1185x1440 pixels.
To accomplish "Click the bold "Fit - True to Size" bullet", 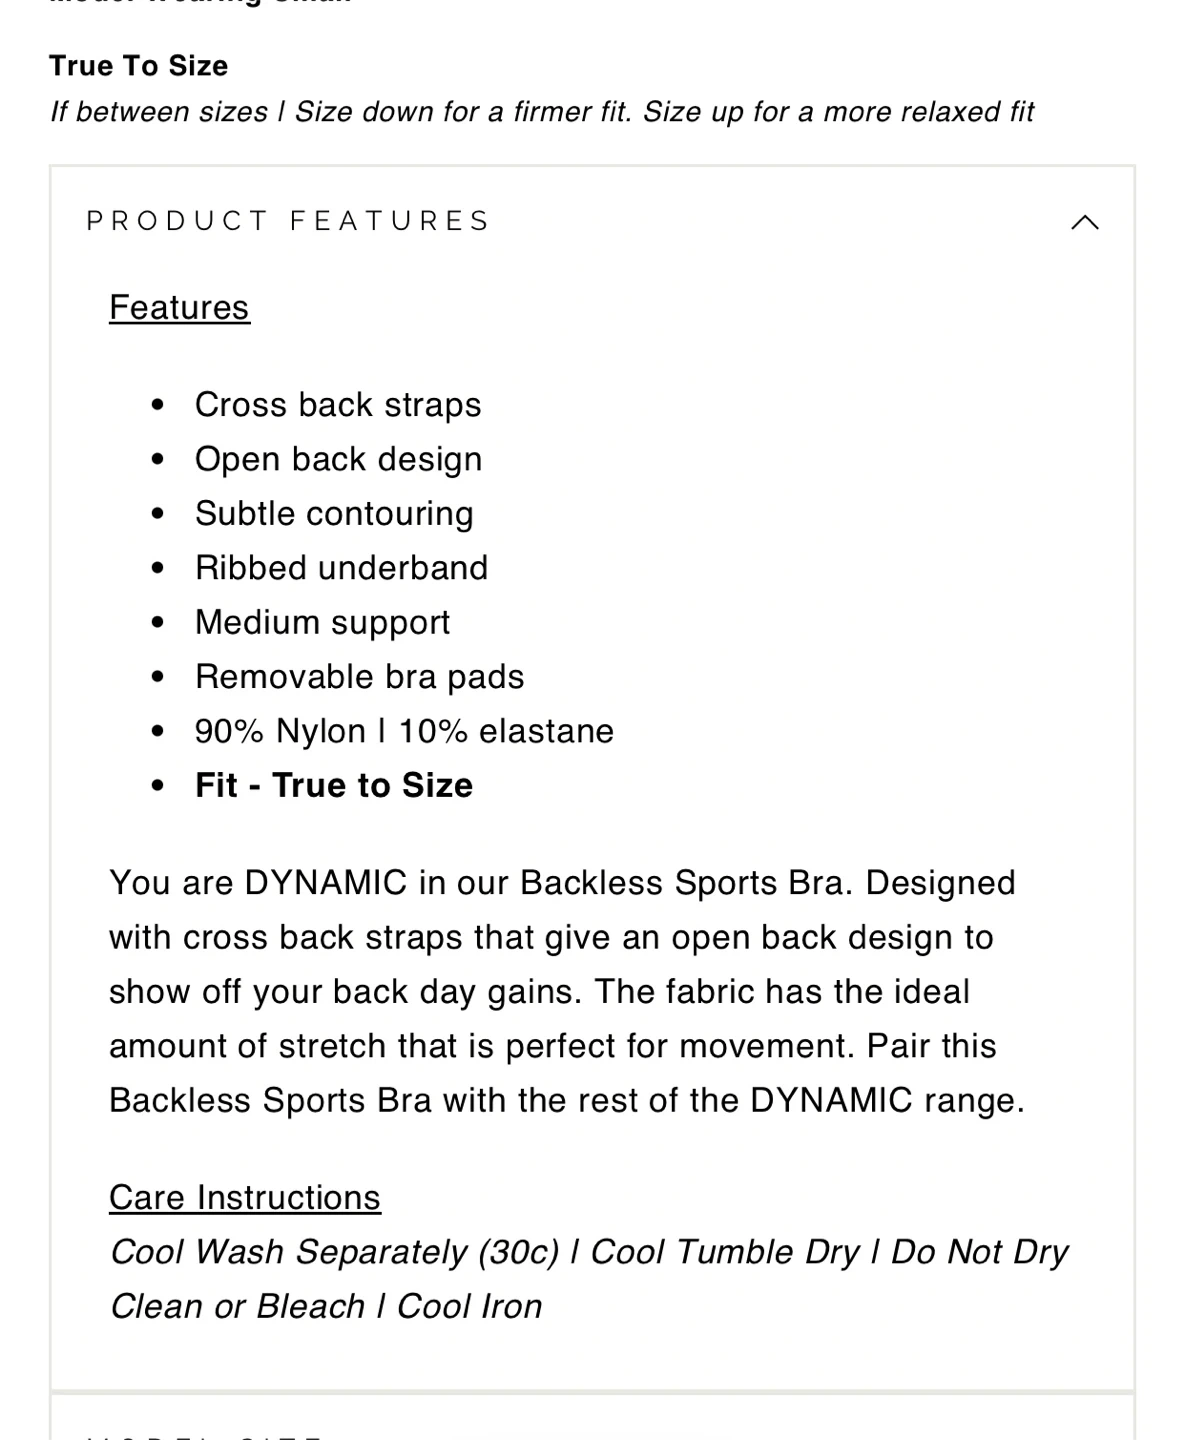I will pos(334,786).
